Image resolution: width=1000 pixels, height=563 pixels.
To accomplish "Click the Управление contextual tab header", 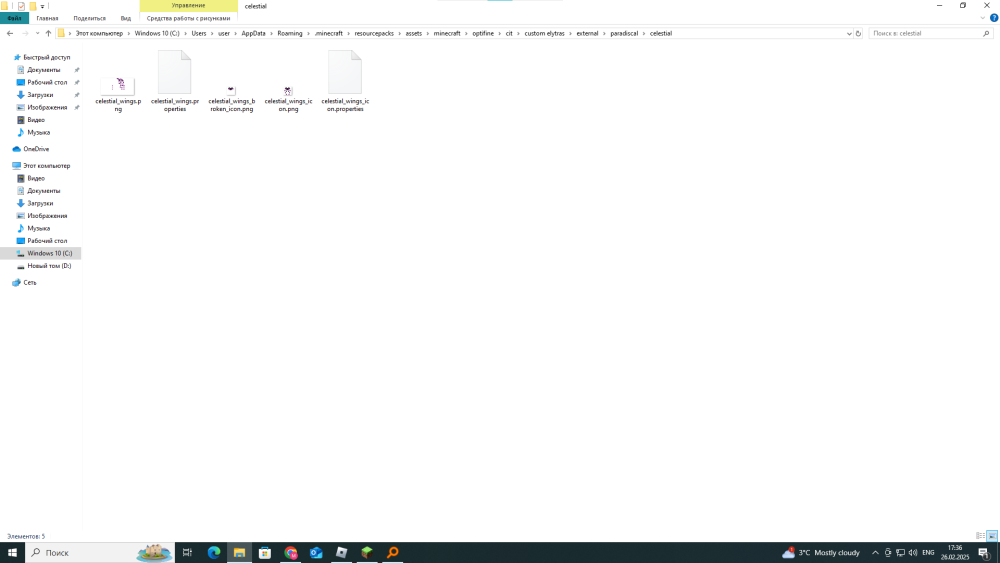I will (188, 6).
